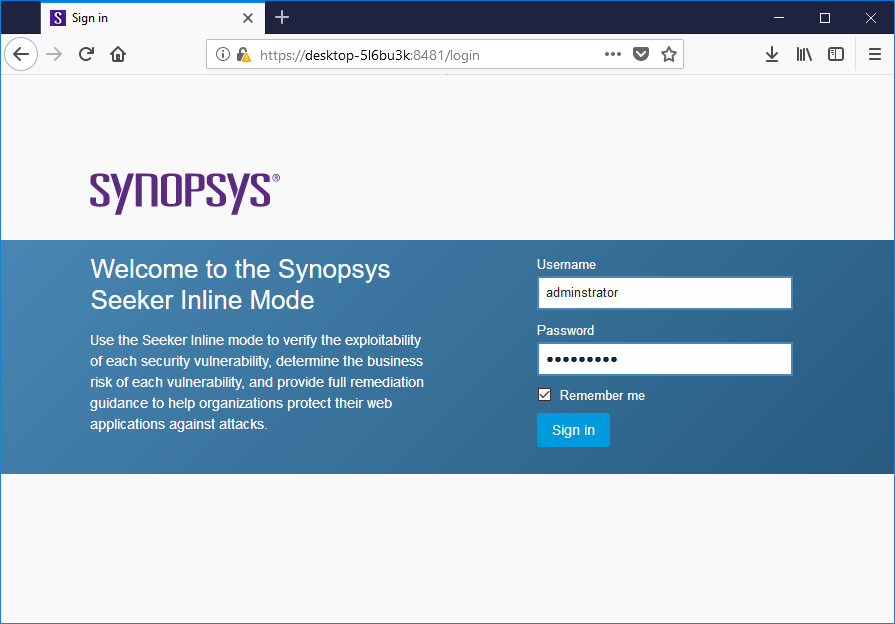
Task: Click inside the Username input field
Action: [664, 292]
